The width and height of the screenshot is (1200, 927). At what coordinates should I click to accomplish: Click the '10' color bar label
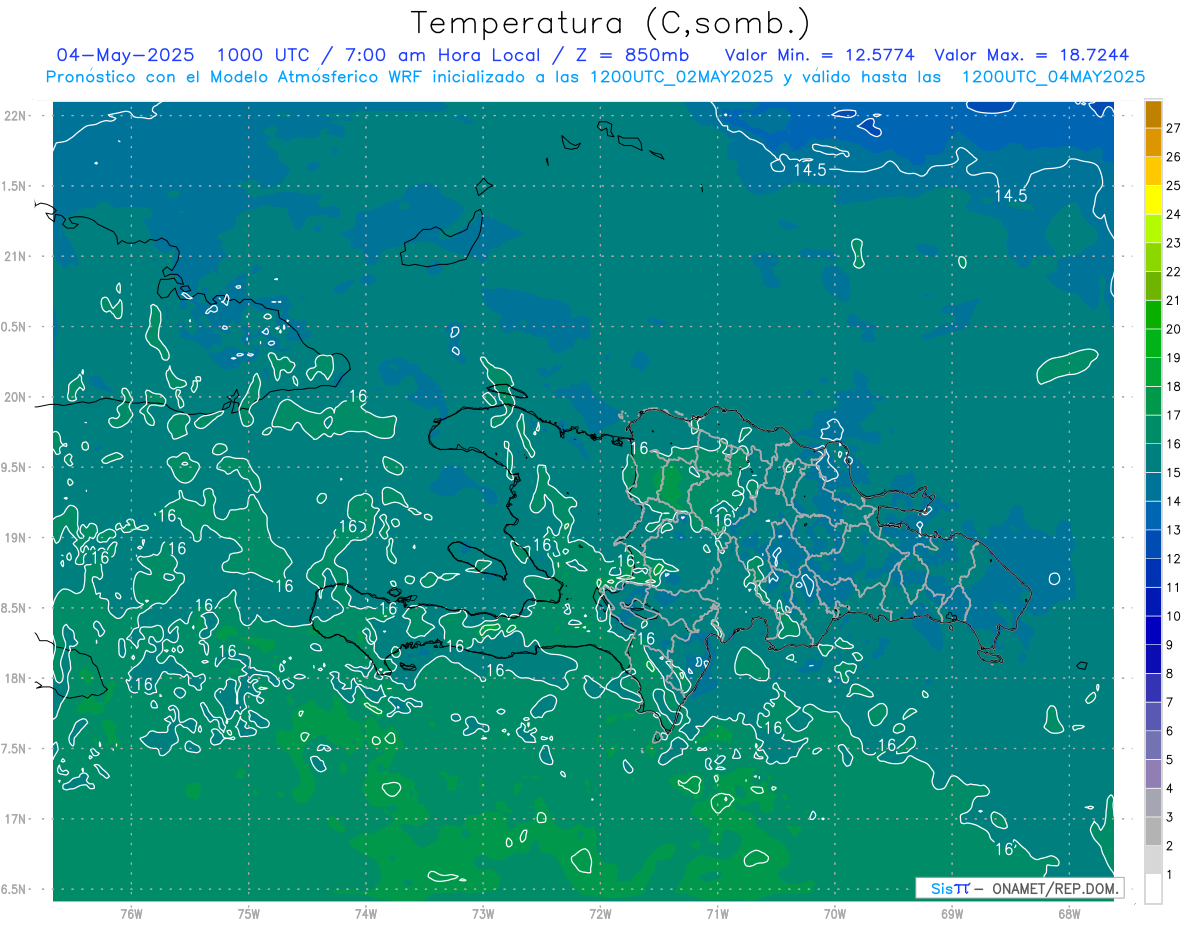click(1174, 616)
